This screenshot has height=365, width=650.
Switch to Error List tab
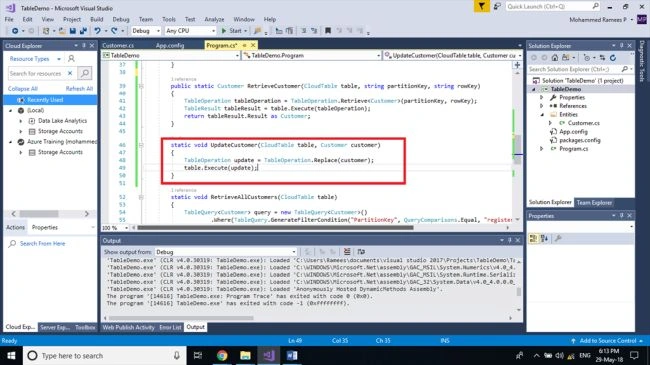point(170,327)
